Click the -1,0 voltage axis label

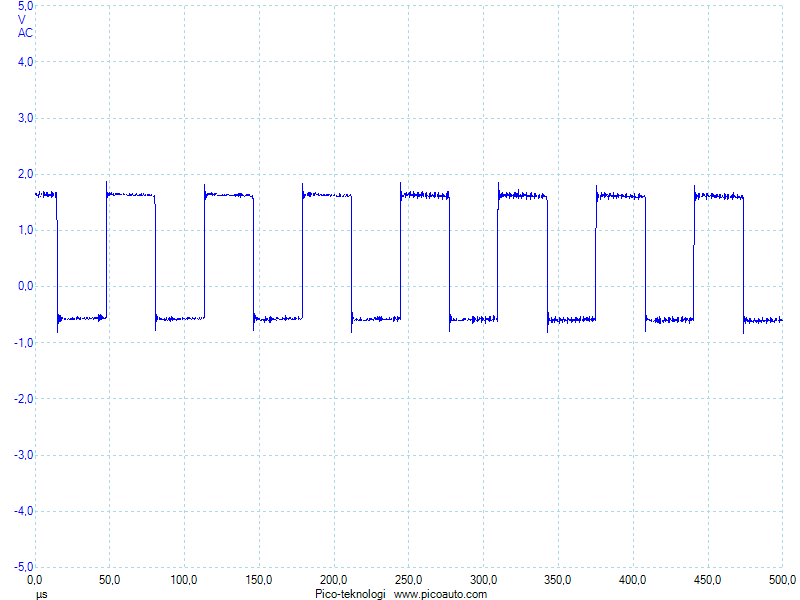tap(23, 343)
